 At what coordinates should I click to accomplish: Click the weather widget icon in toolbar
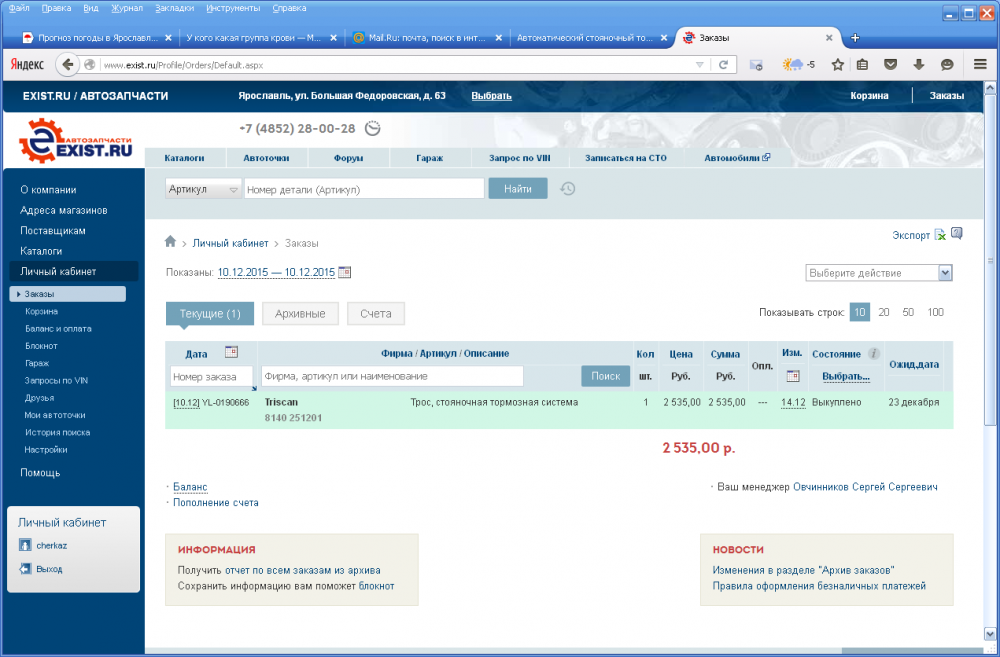pyautogui.click(x=793, y=64)
